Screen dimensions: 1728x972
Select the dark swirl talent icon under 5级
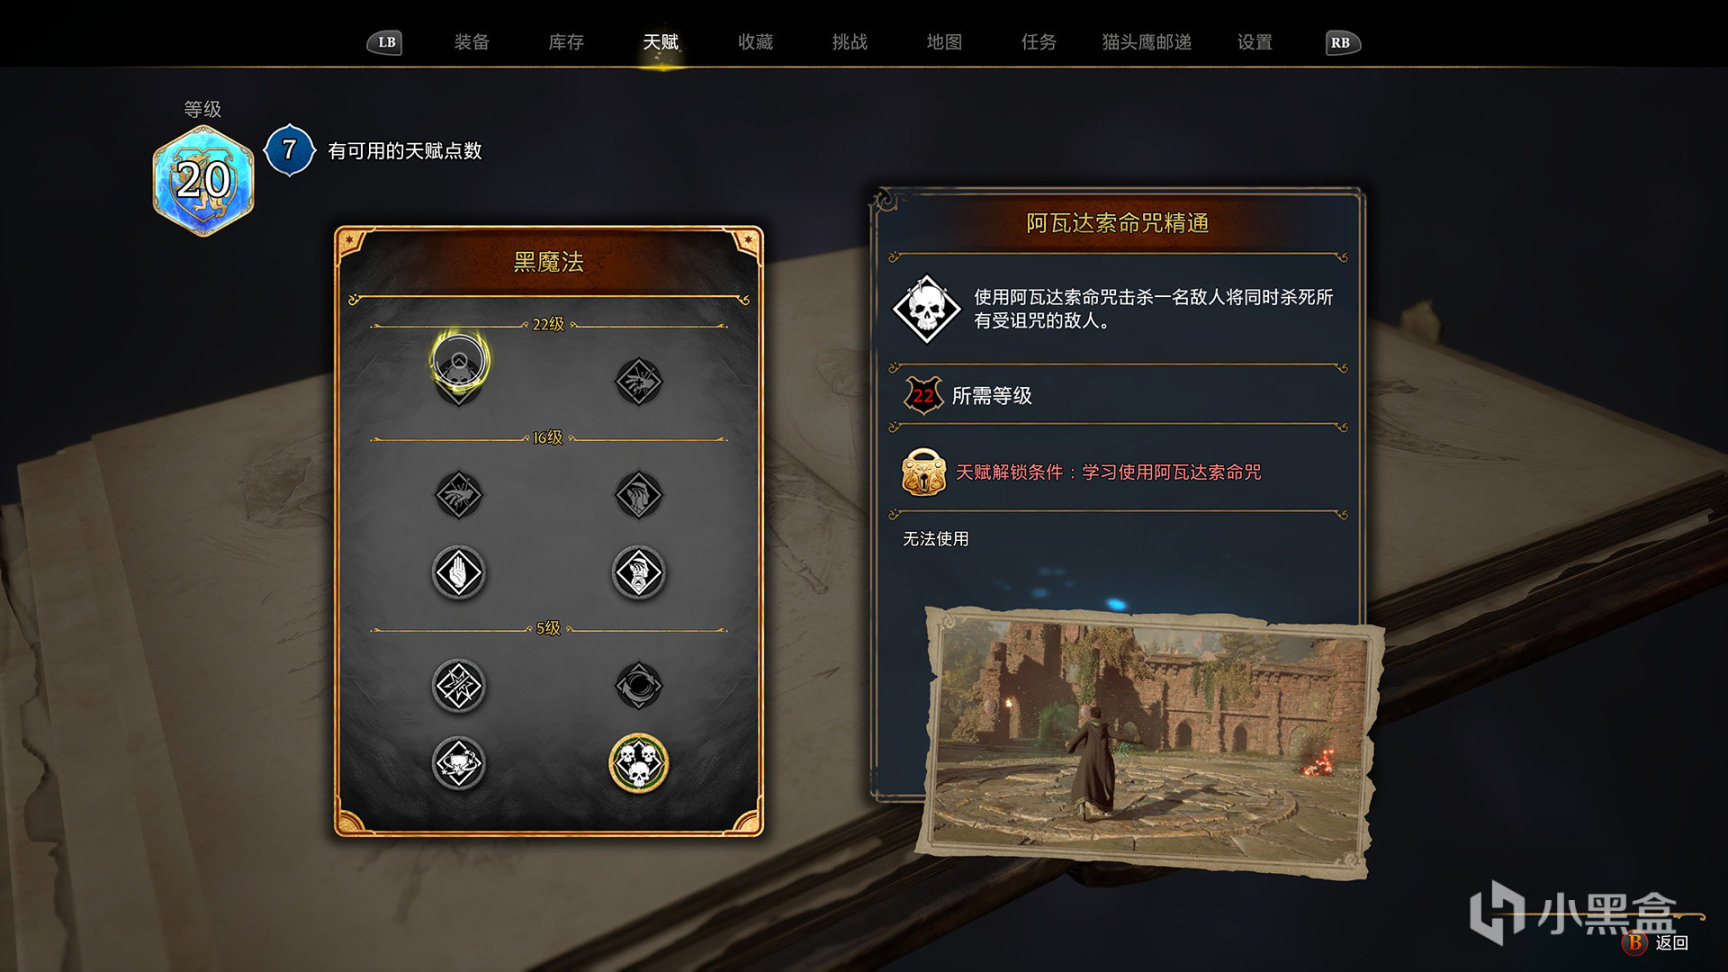(638, 686)
